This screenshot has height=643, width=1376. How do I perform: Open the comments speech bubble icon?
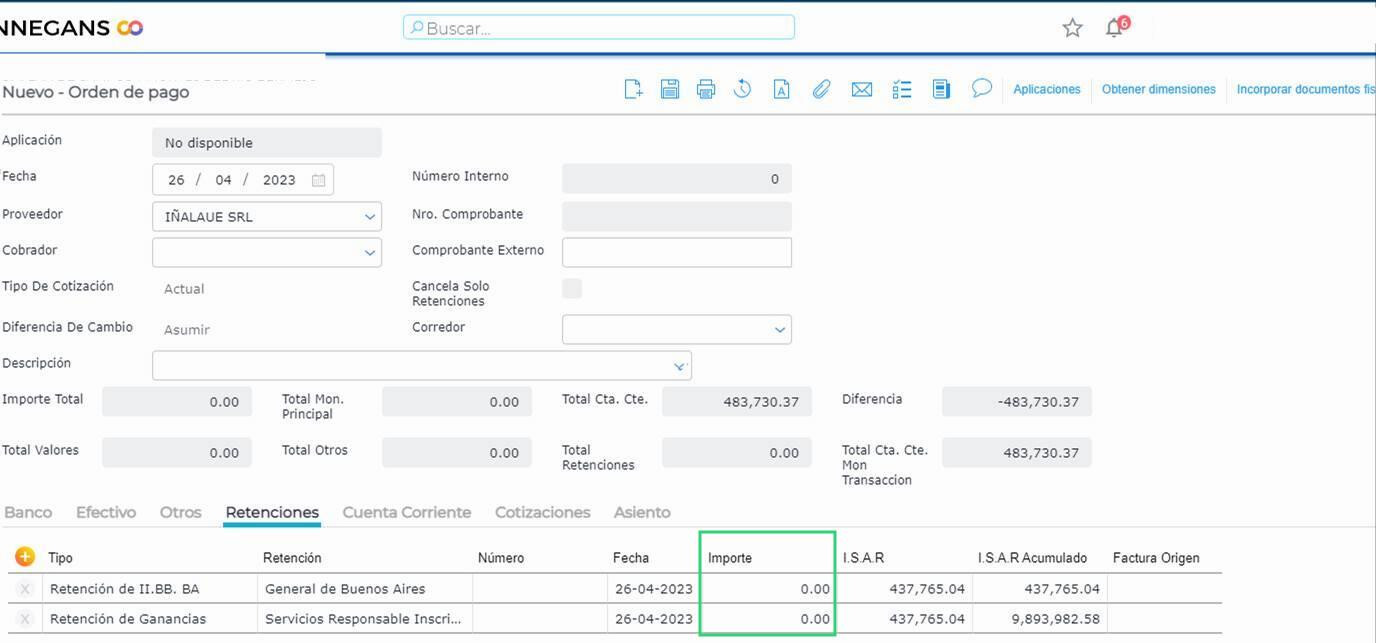[x=982, y=89]
